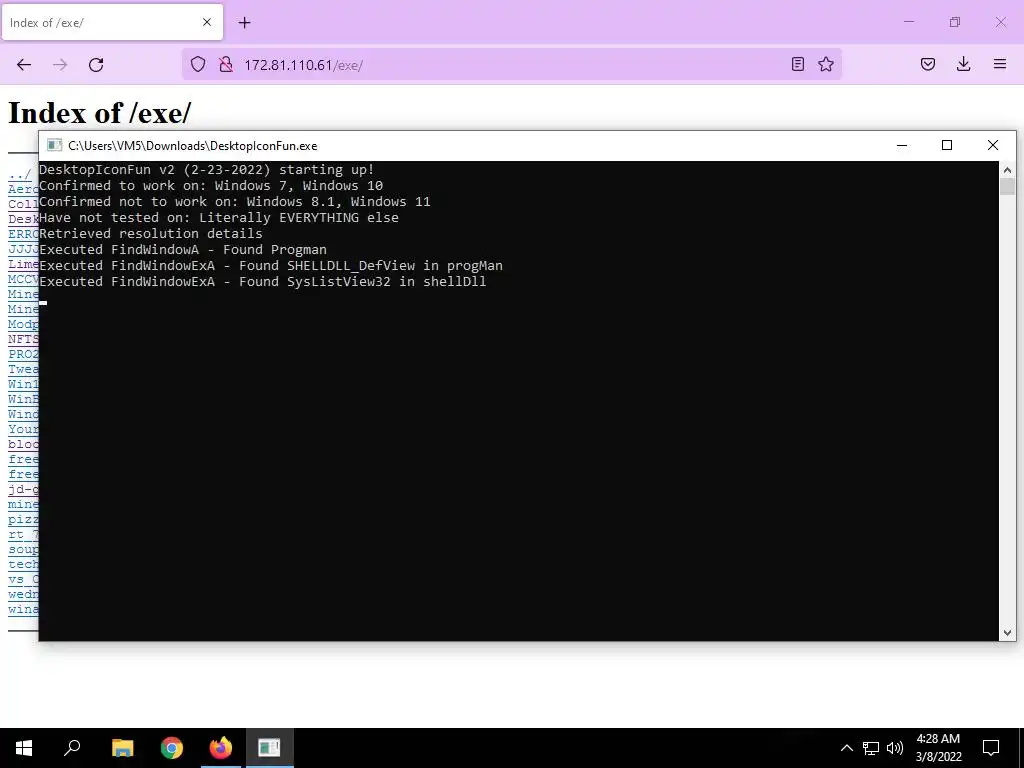1024x768 pixels.
Task: Open the link beginning with Your
Action: click(x=23, y=429)
